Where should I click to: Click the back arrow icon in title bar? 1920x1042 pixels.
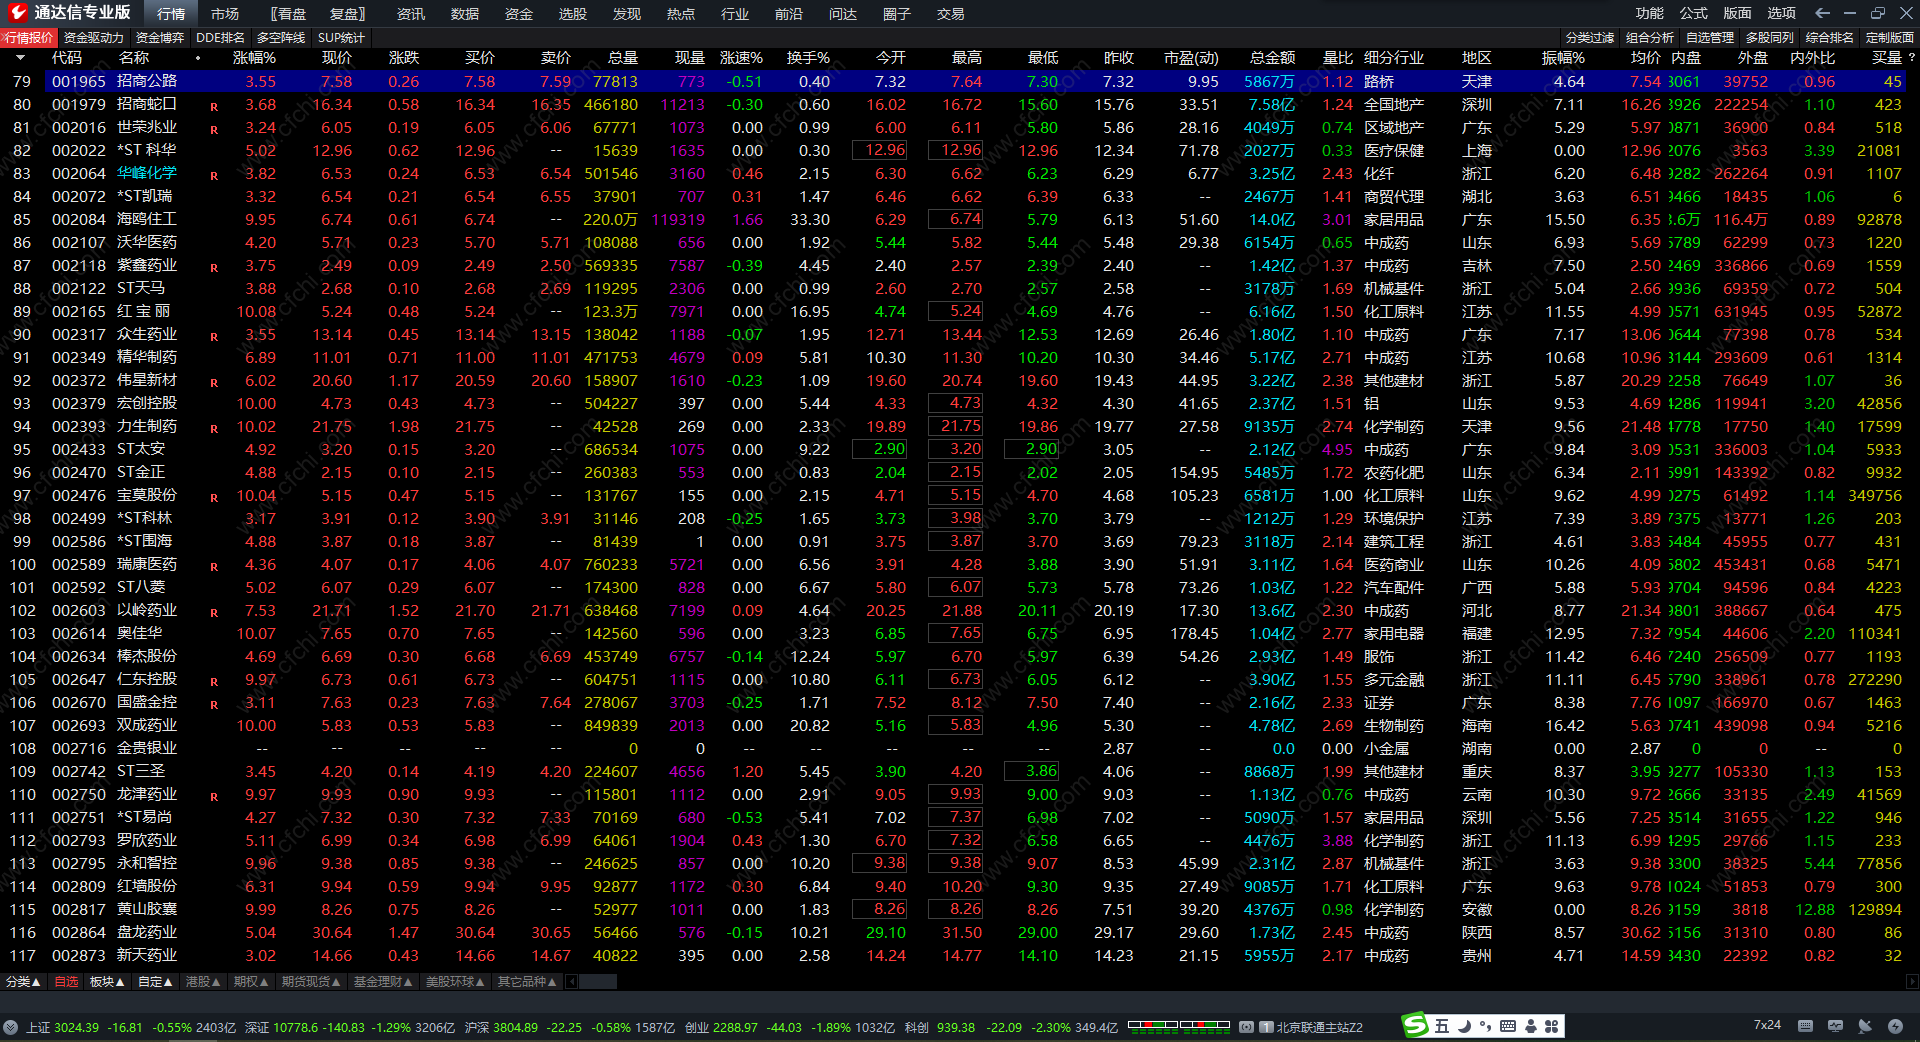point(1822,13)
